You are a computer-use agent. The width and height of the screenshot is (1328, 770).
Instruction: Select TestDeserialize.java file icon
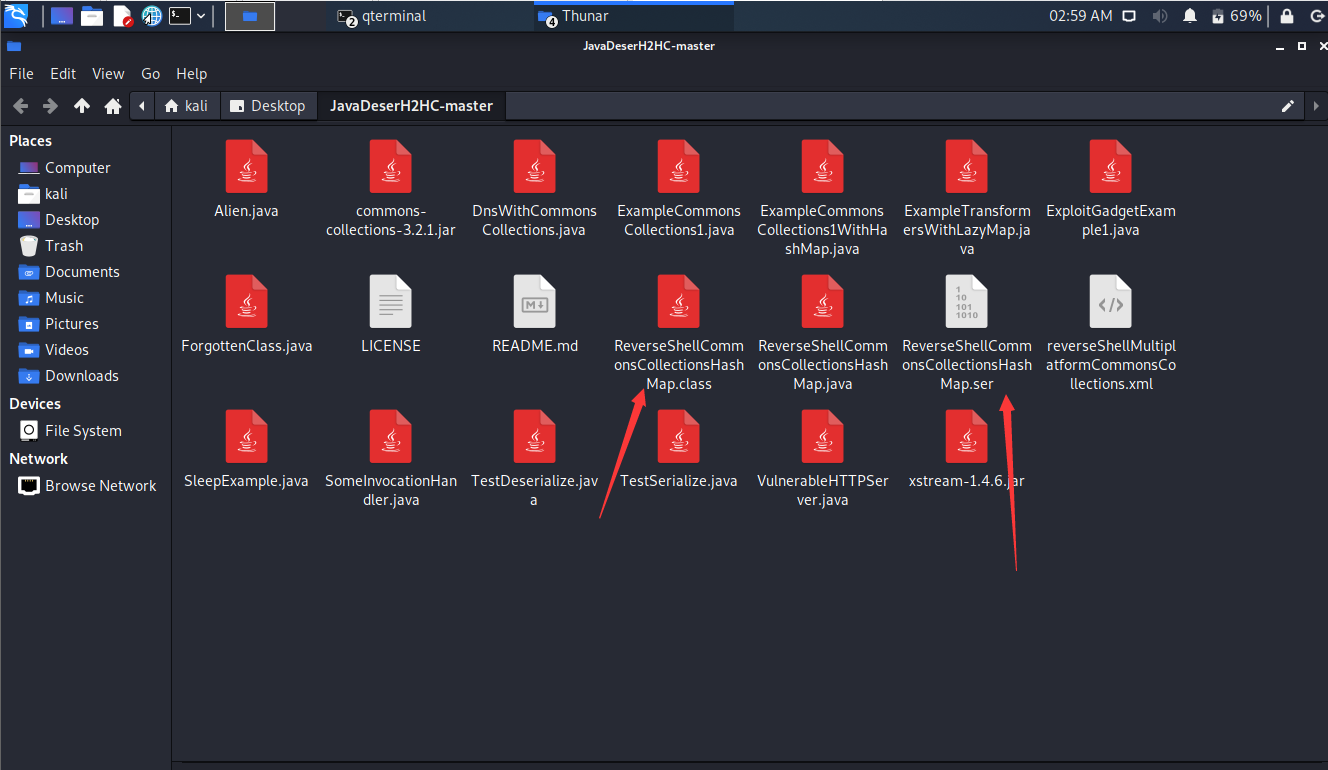[x=534, y=436]
